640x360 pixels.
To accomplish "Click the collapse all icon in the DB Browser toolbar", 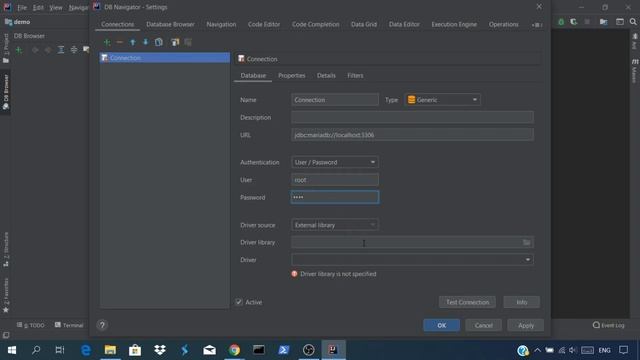I will click(x=74, y=50).
